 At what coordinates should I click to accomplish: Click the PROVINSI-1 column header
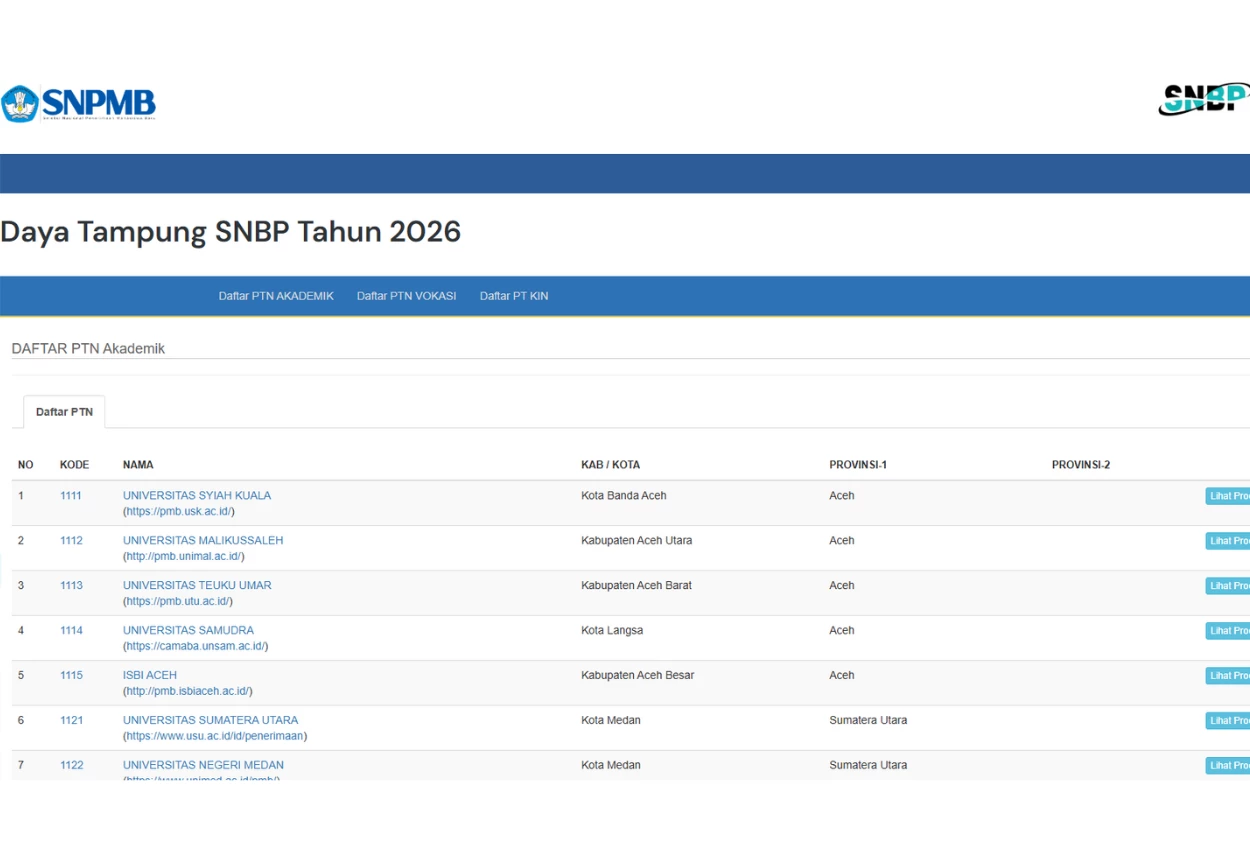tap(858, 465)
